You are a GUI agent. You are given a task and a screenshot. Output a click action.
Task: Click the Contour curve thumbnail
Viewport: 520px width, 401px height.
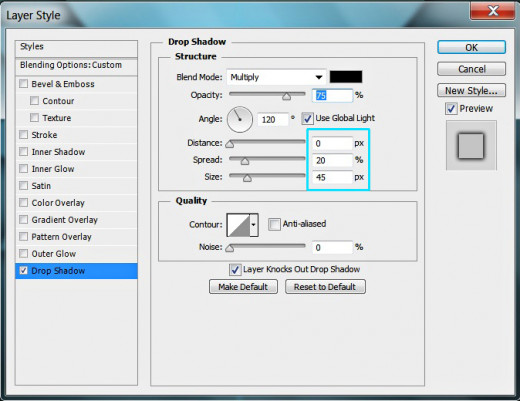point(238,225)
